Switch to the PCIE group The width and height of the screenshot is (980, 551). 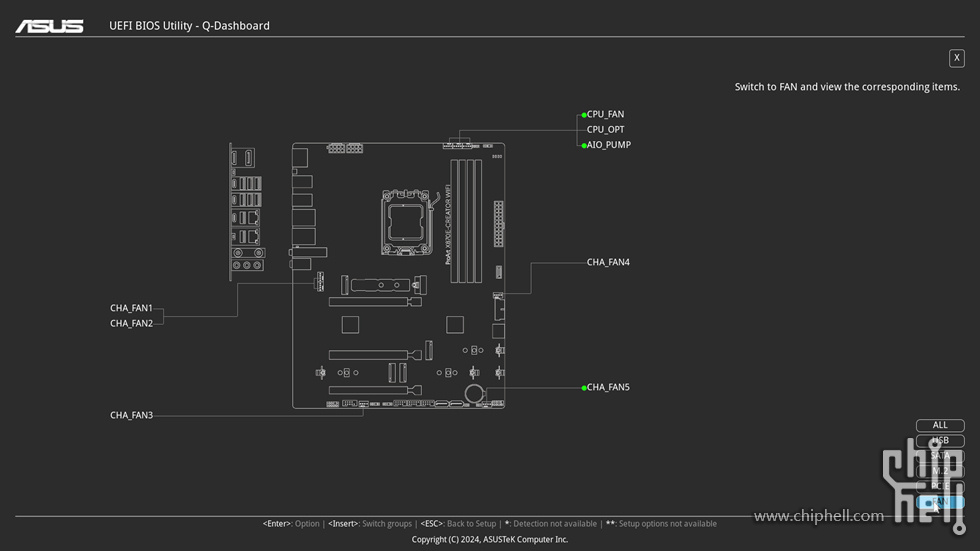click(940, 486)
